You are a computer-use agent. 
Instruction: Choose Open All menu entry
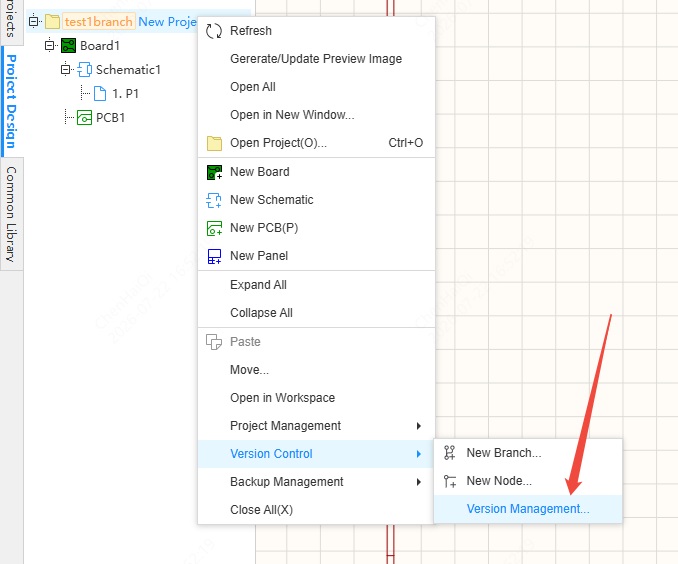(x=316, y=87)
